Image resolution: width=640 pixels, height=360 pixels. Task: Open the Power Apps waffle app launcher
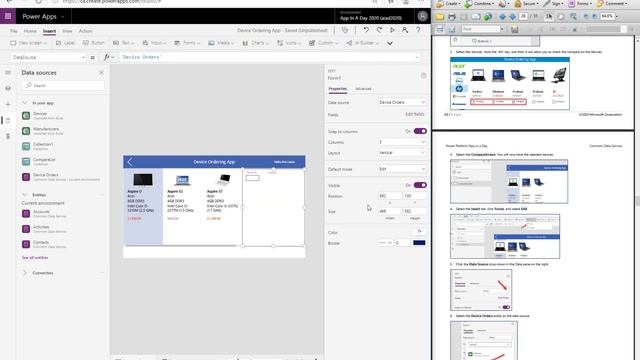click(8, 16)
